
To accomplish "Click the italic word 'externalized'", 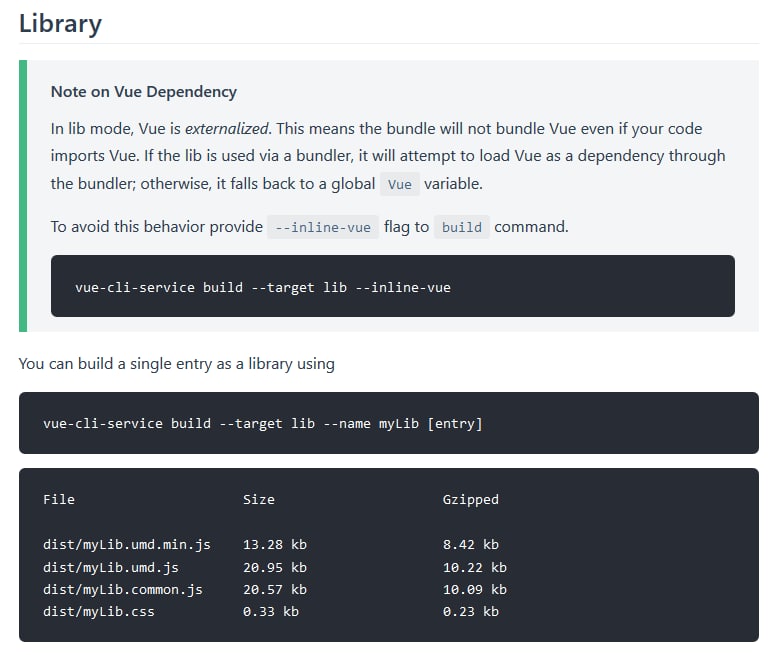I will [226, 129].
